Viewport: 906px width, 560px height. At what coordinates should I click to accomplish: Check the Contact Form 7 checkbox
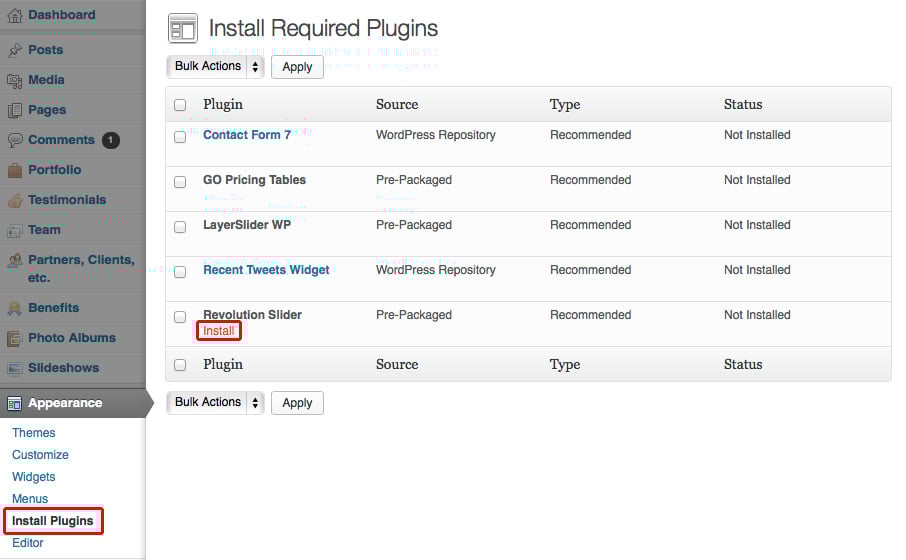coord(180,136)
